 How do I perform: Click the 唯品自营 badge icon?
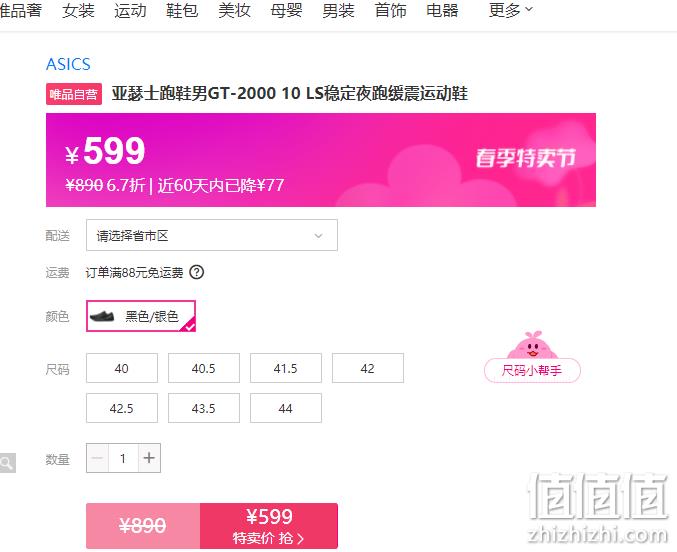tap(74, 94)
